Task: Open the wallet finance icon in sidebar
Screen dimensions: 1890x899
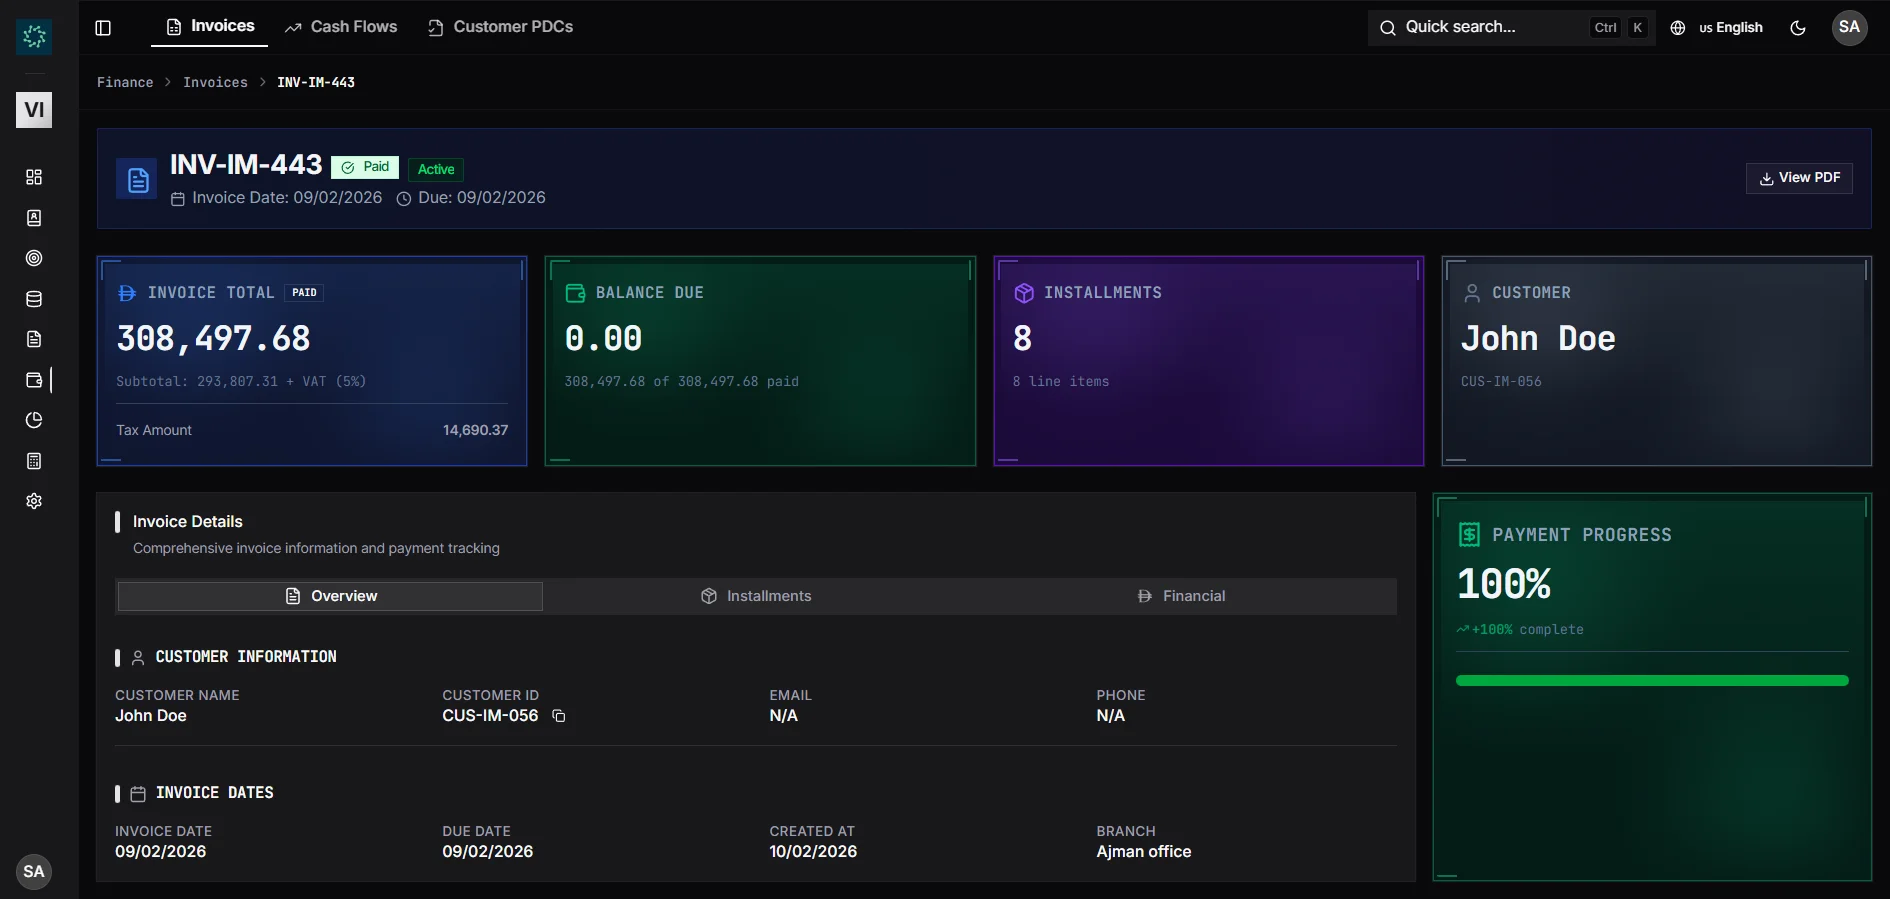Action: [34, 380]
